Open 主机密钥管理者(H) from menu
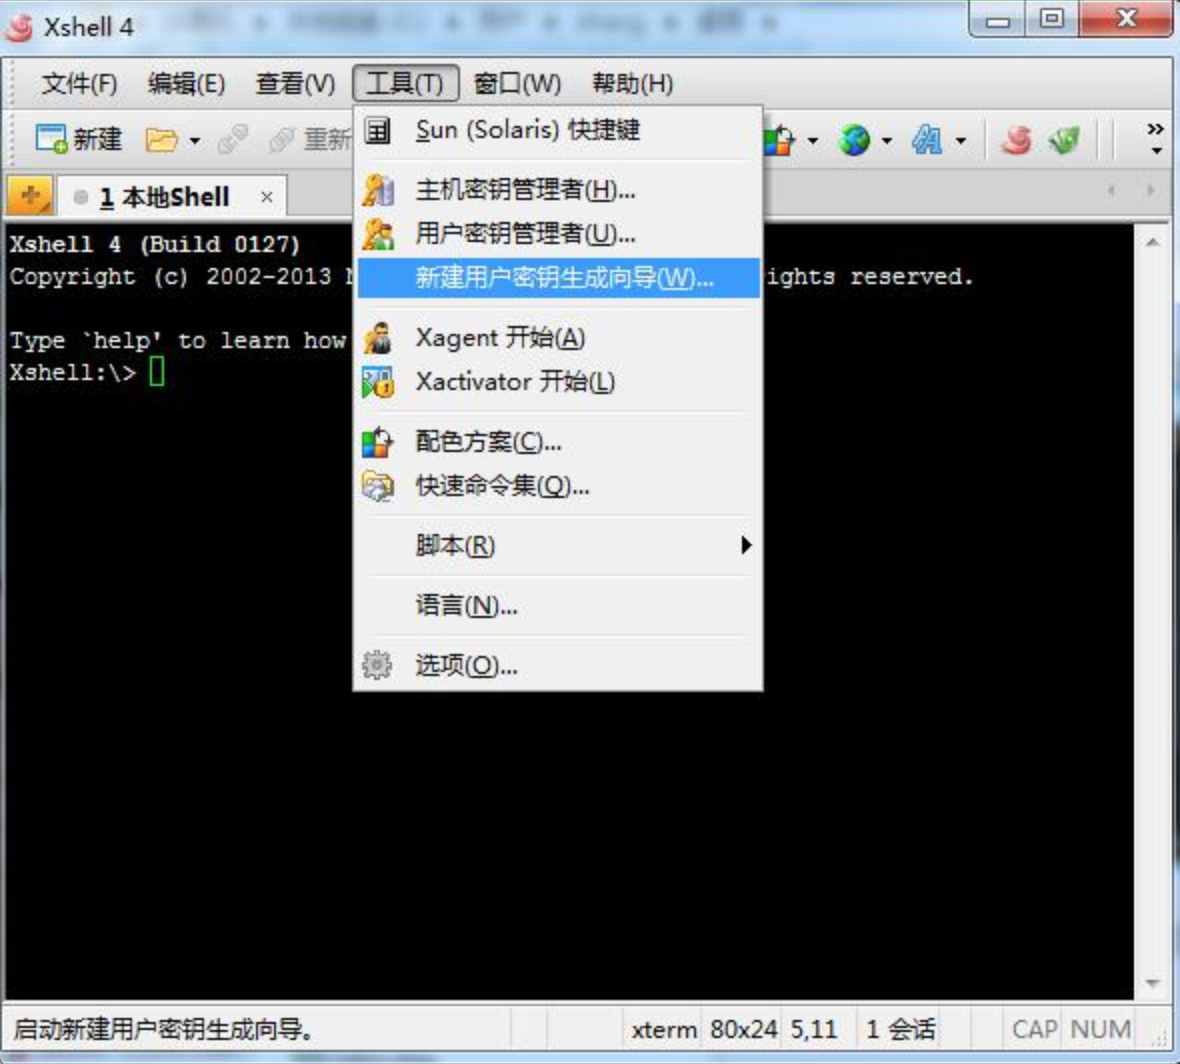The height and width of the screenshot is (1064, 1180). coord(558,190)
